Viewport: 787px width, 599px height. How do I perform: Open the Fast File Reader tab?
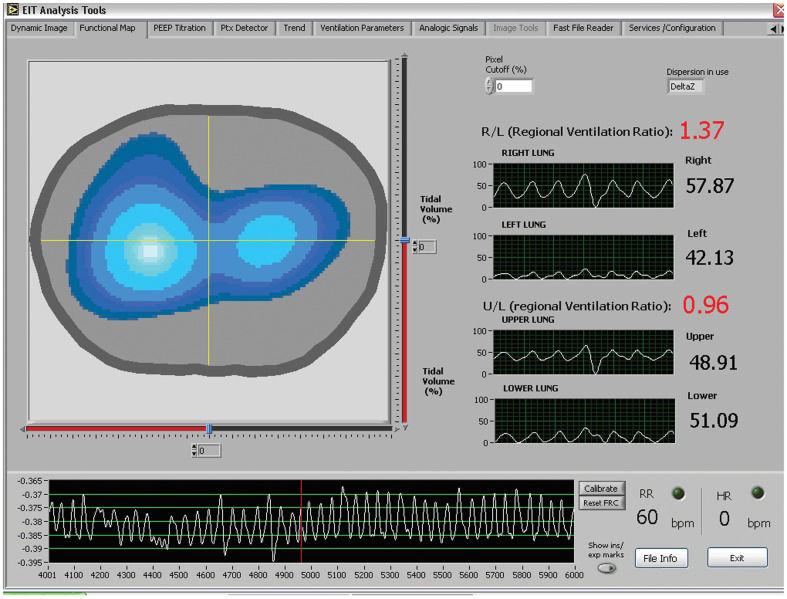[584, 28]
